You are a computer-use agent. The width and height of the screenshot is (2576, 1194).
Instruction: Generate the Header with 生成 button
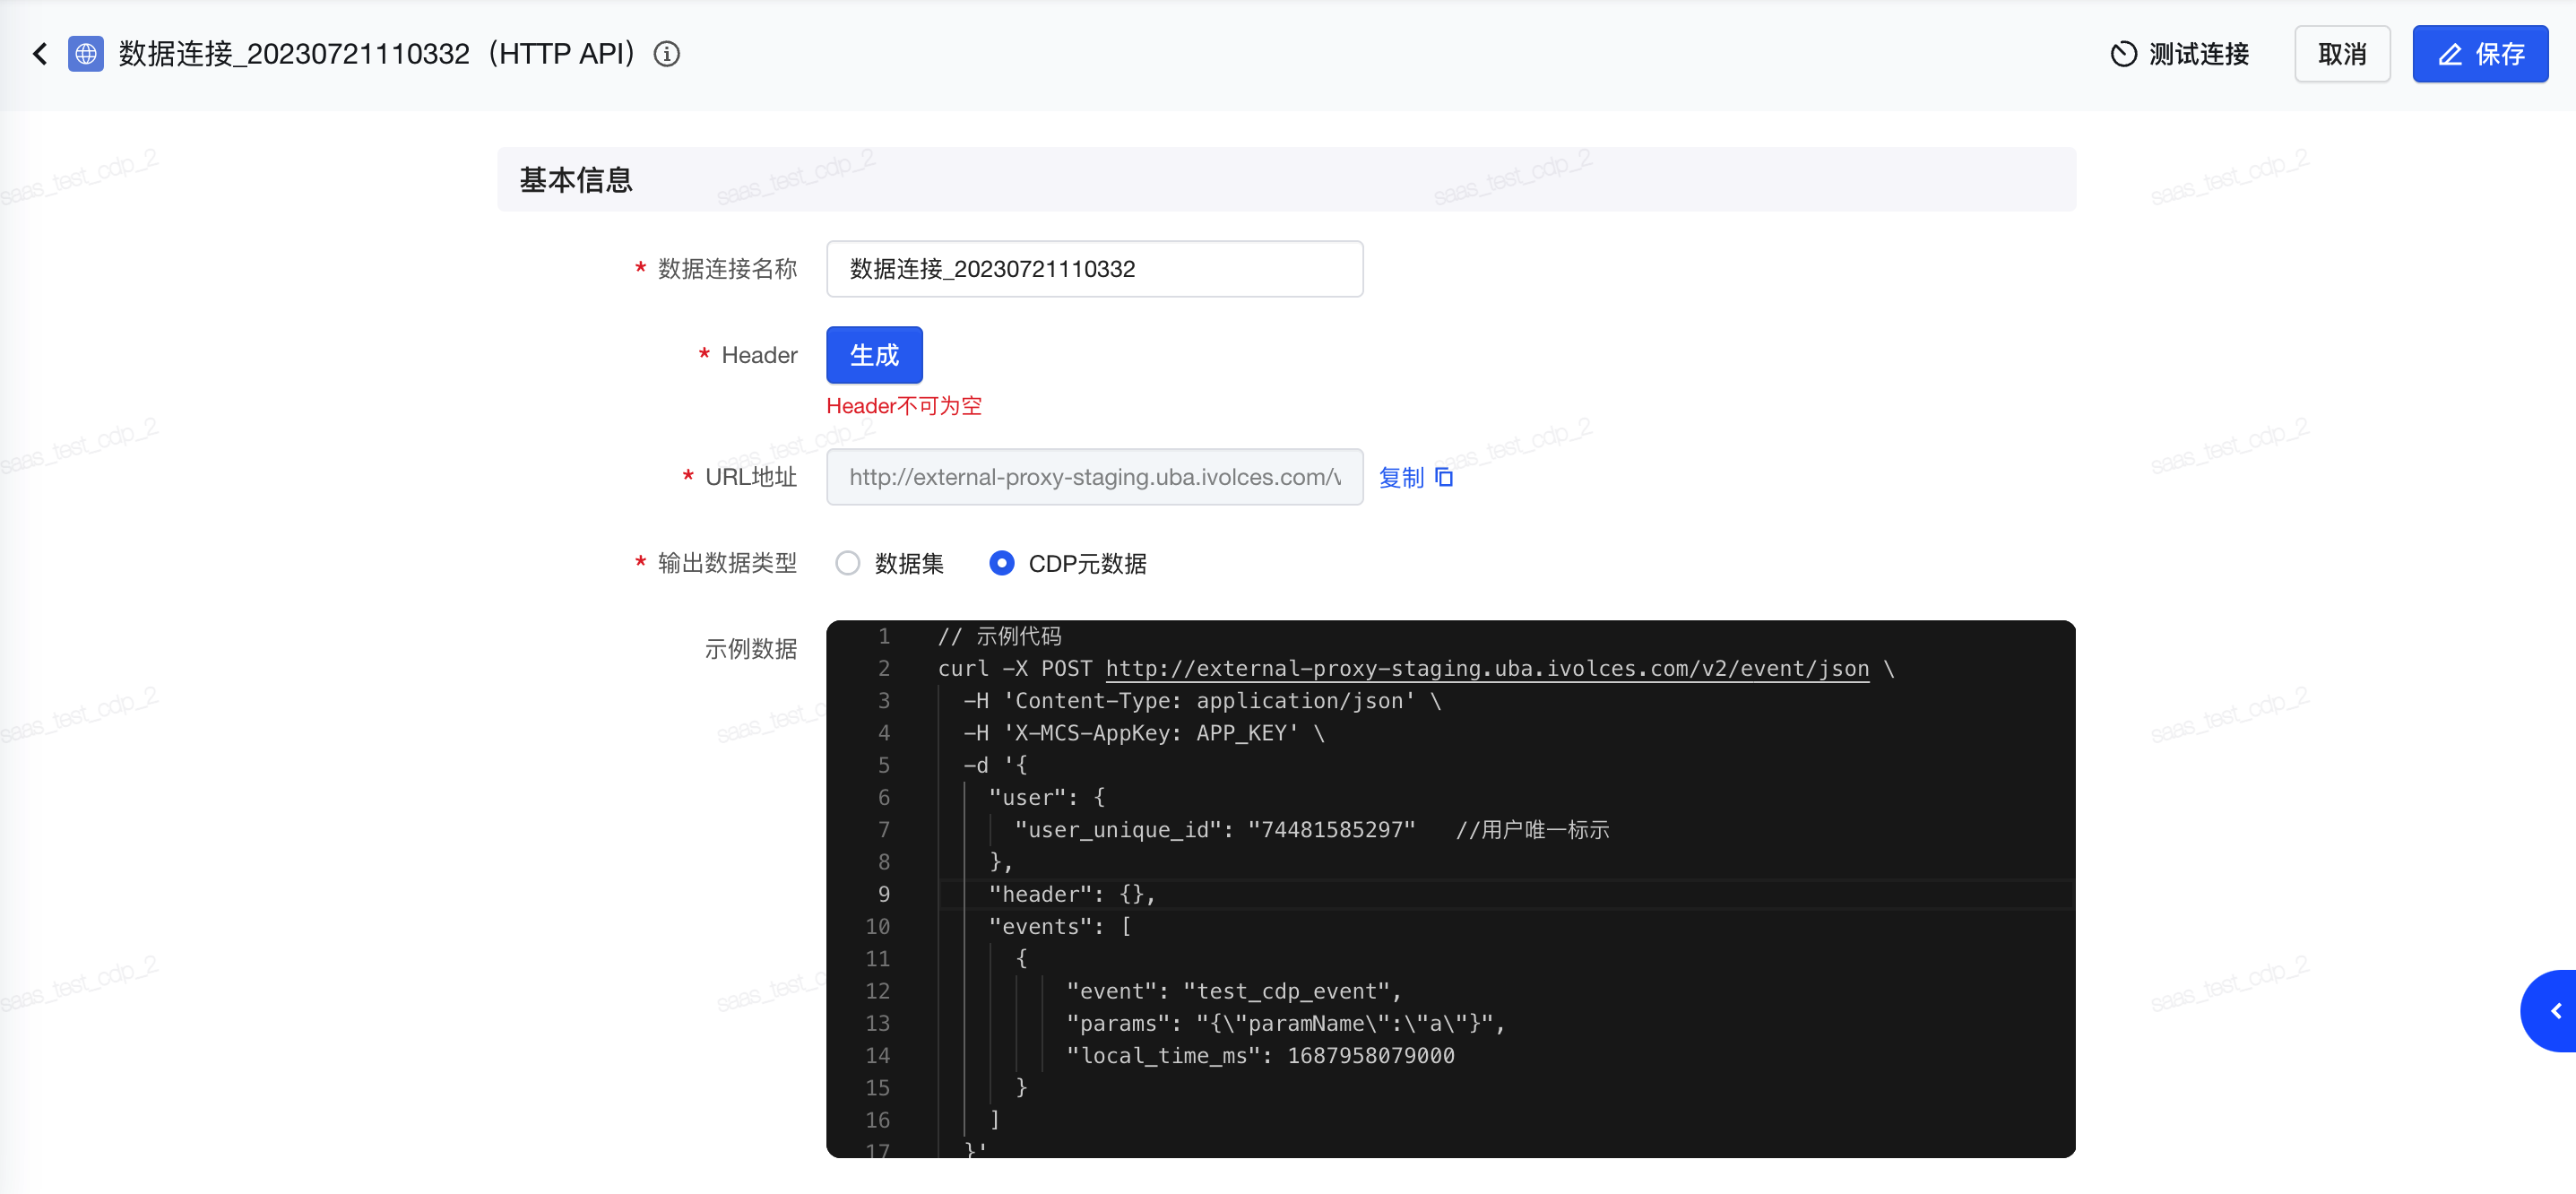(874, 355)
